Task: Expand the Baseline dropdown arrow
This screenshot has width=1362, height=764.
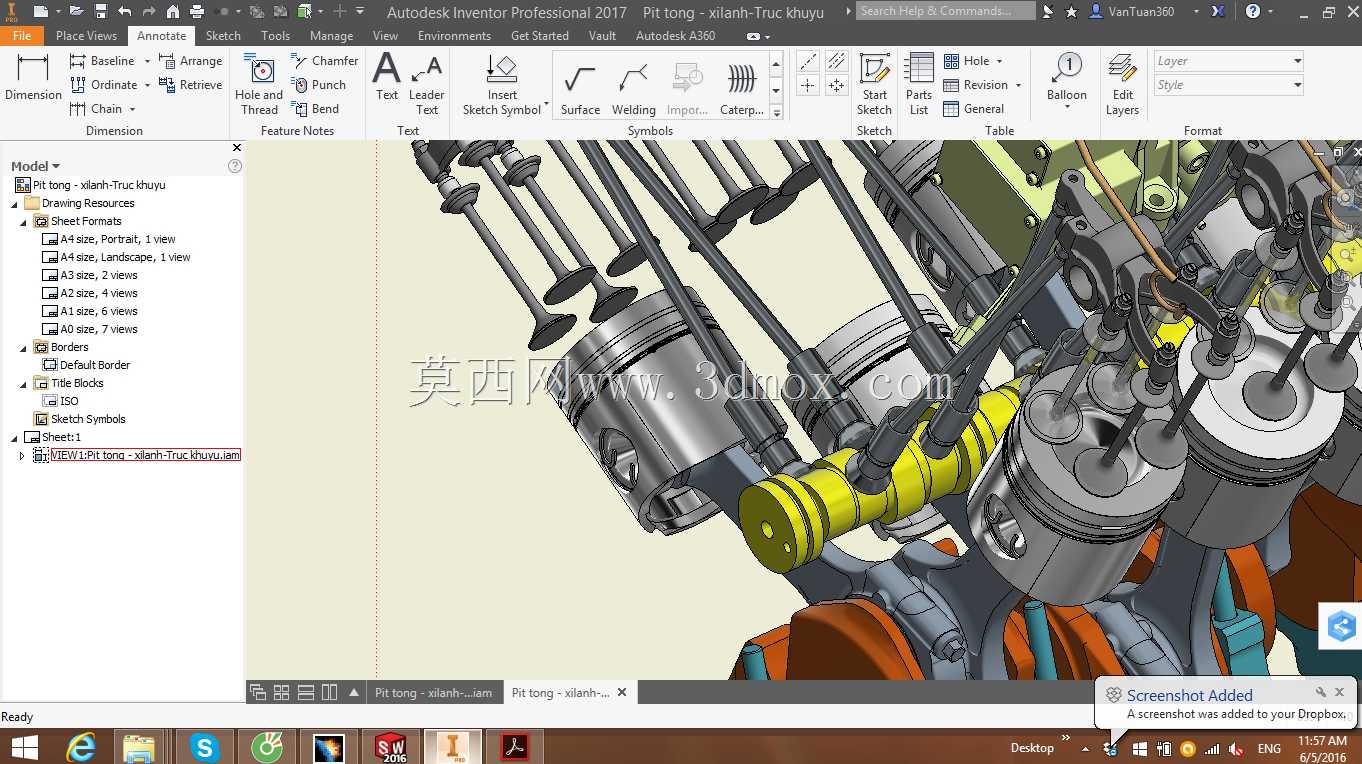Action: (x=147, y=61)
